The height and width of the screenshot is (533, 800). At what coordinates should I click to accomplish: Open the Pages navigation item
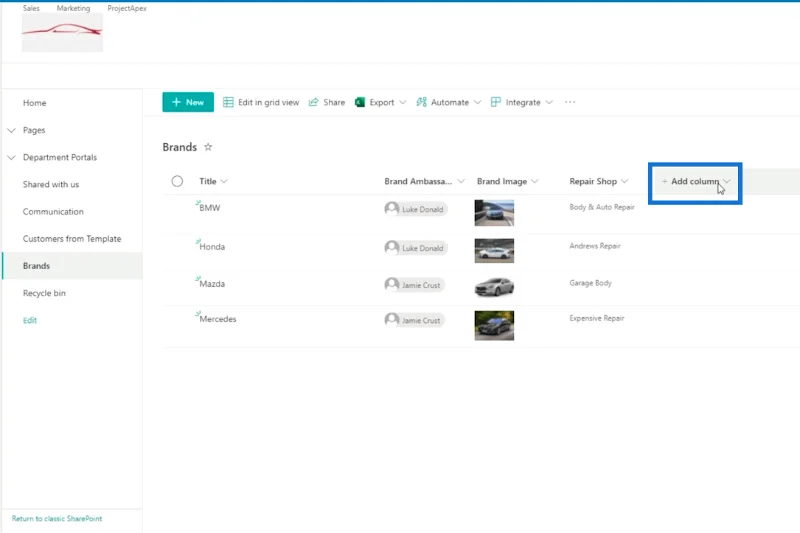point(34,131)
